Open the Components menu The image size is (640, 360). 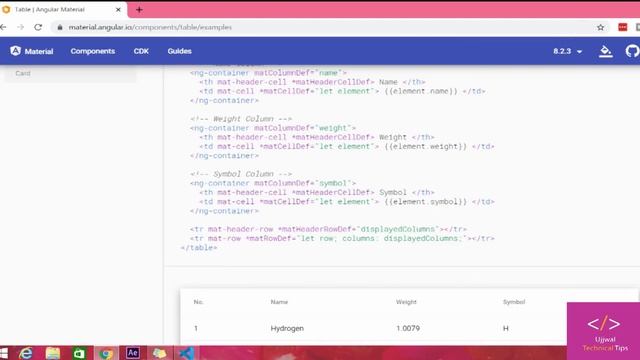coord(93,51)
